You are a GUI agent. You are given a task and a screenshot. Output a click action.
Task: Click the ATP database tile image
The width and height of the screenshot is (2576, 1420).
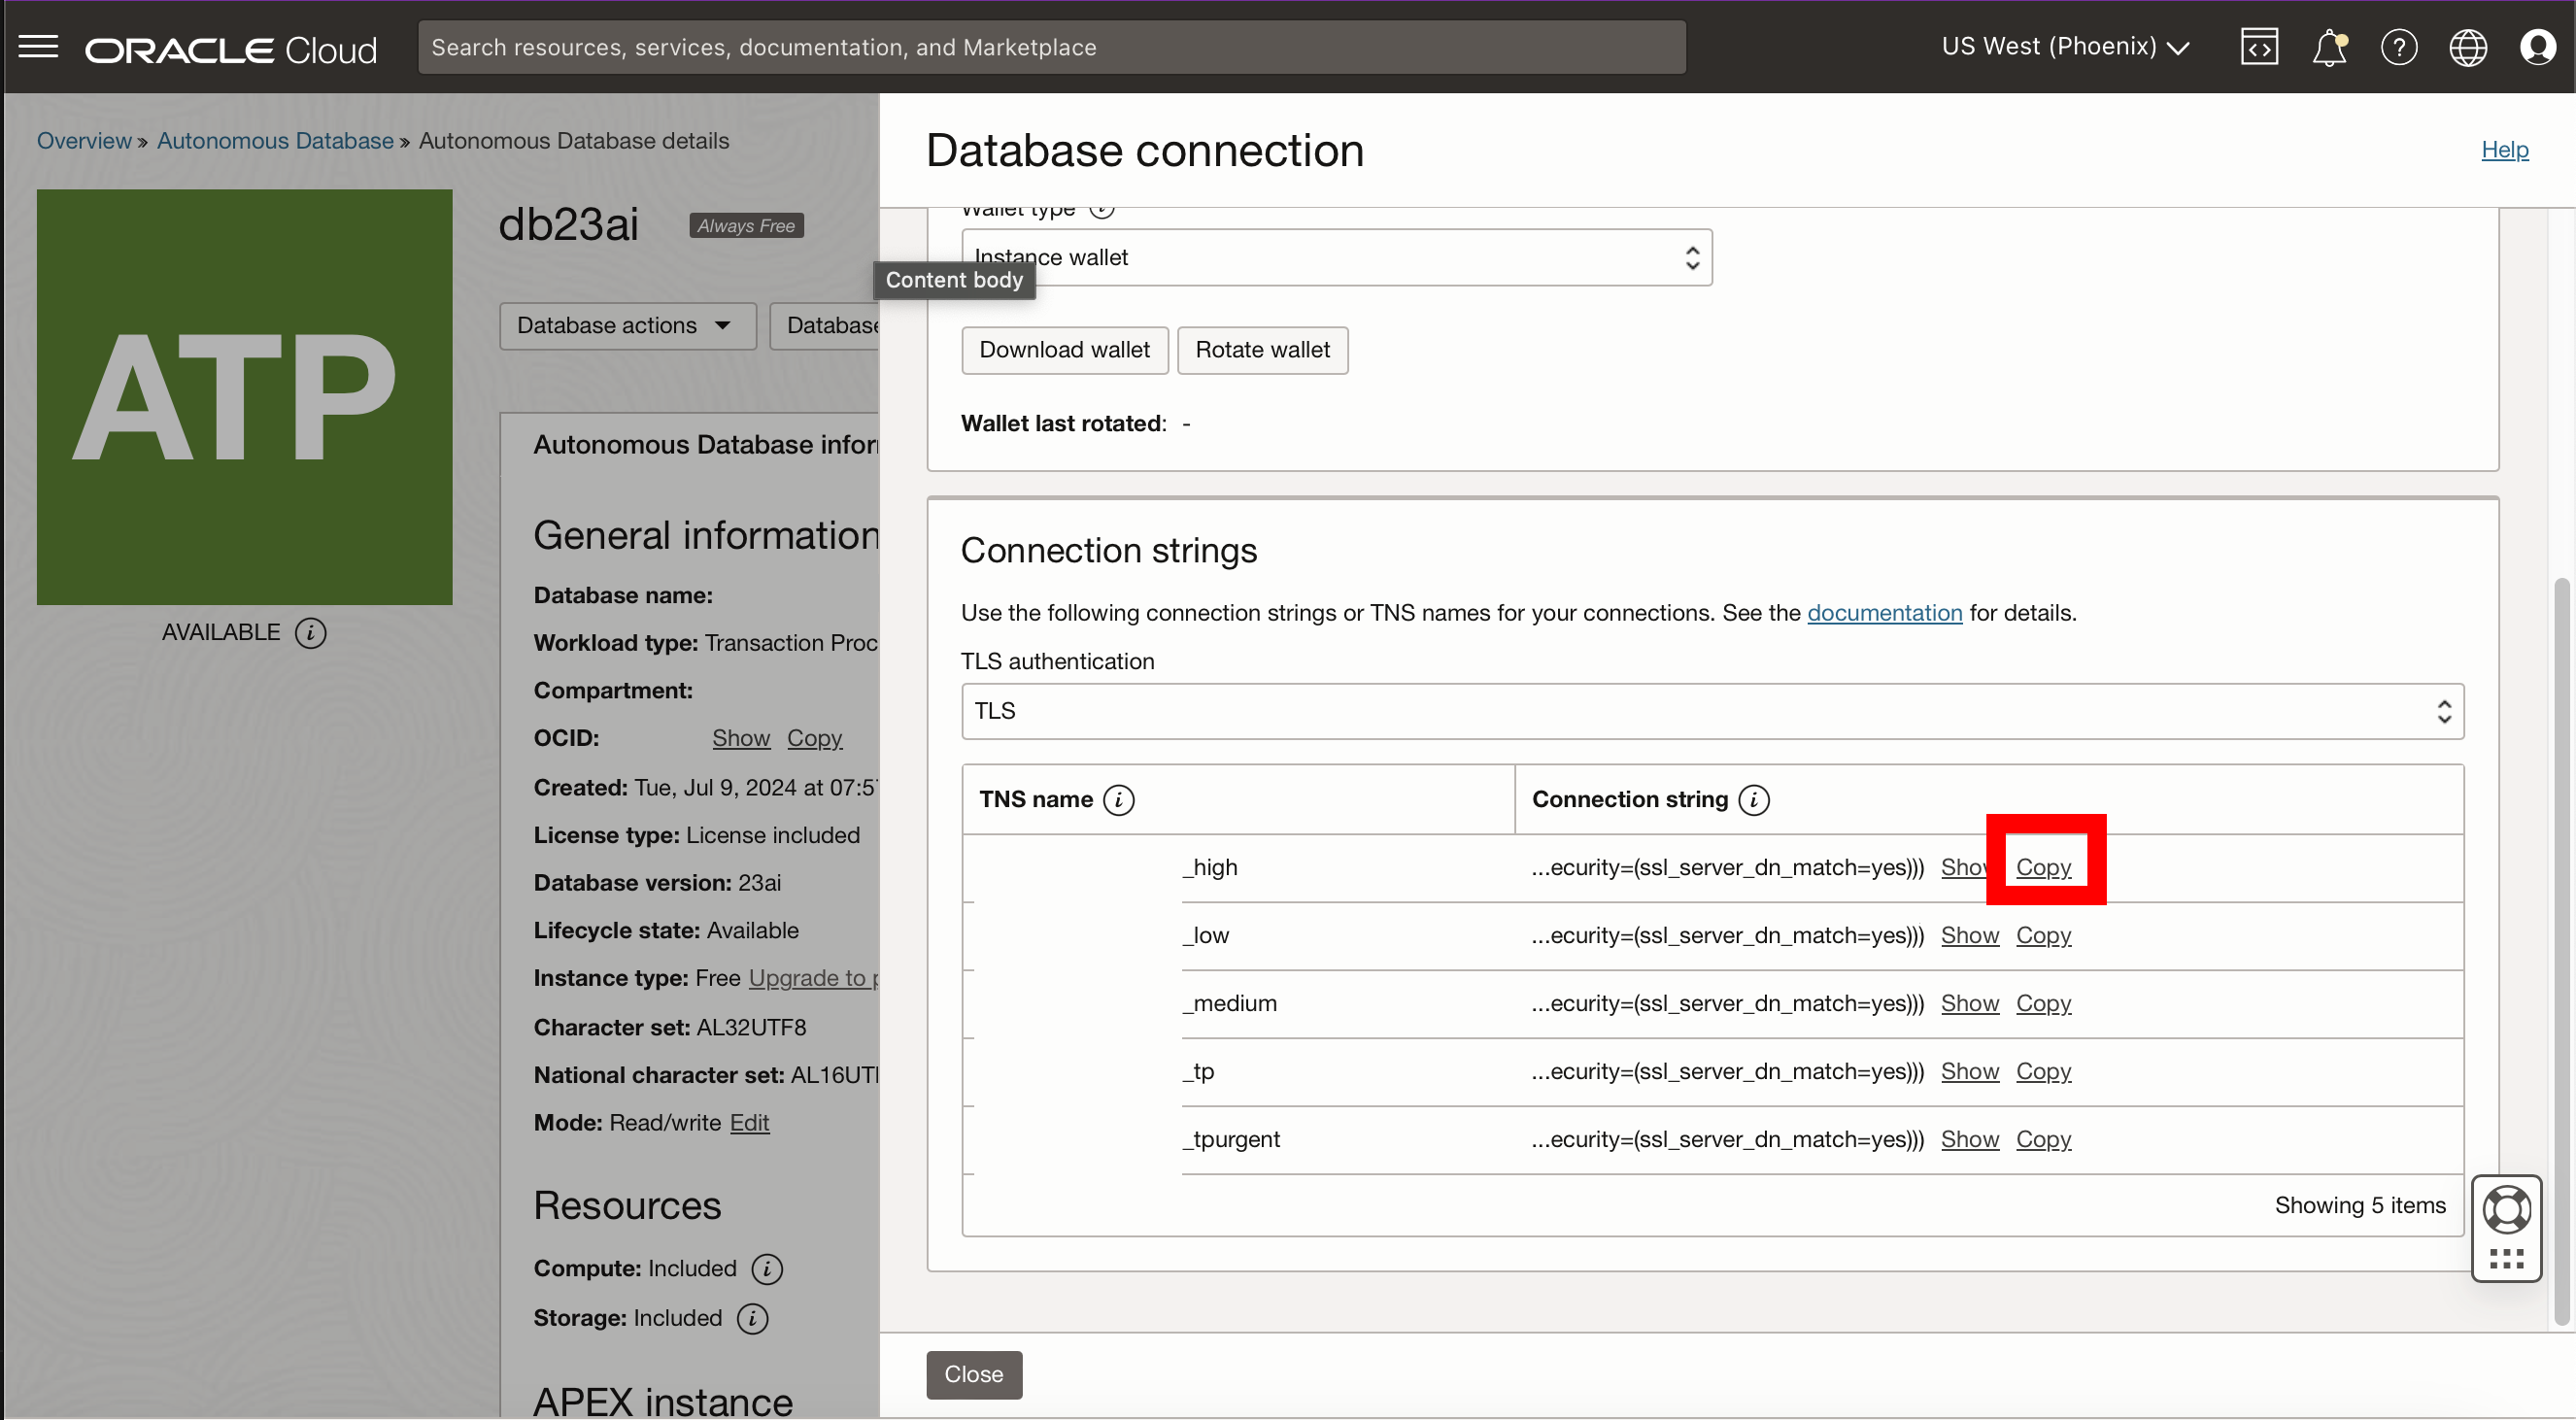245,397
